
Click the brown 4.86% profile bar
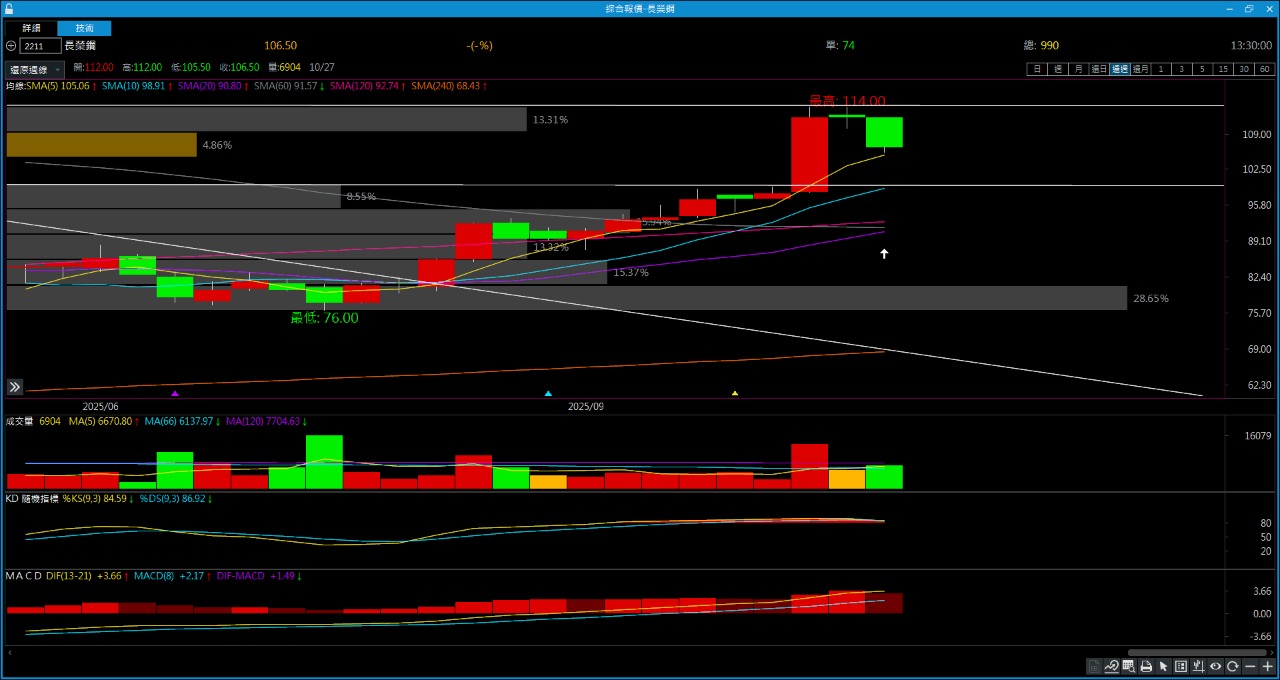101,145
